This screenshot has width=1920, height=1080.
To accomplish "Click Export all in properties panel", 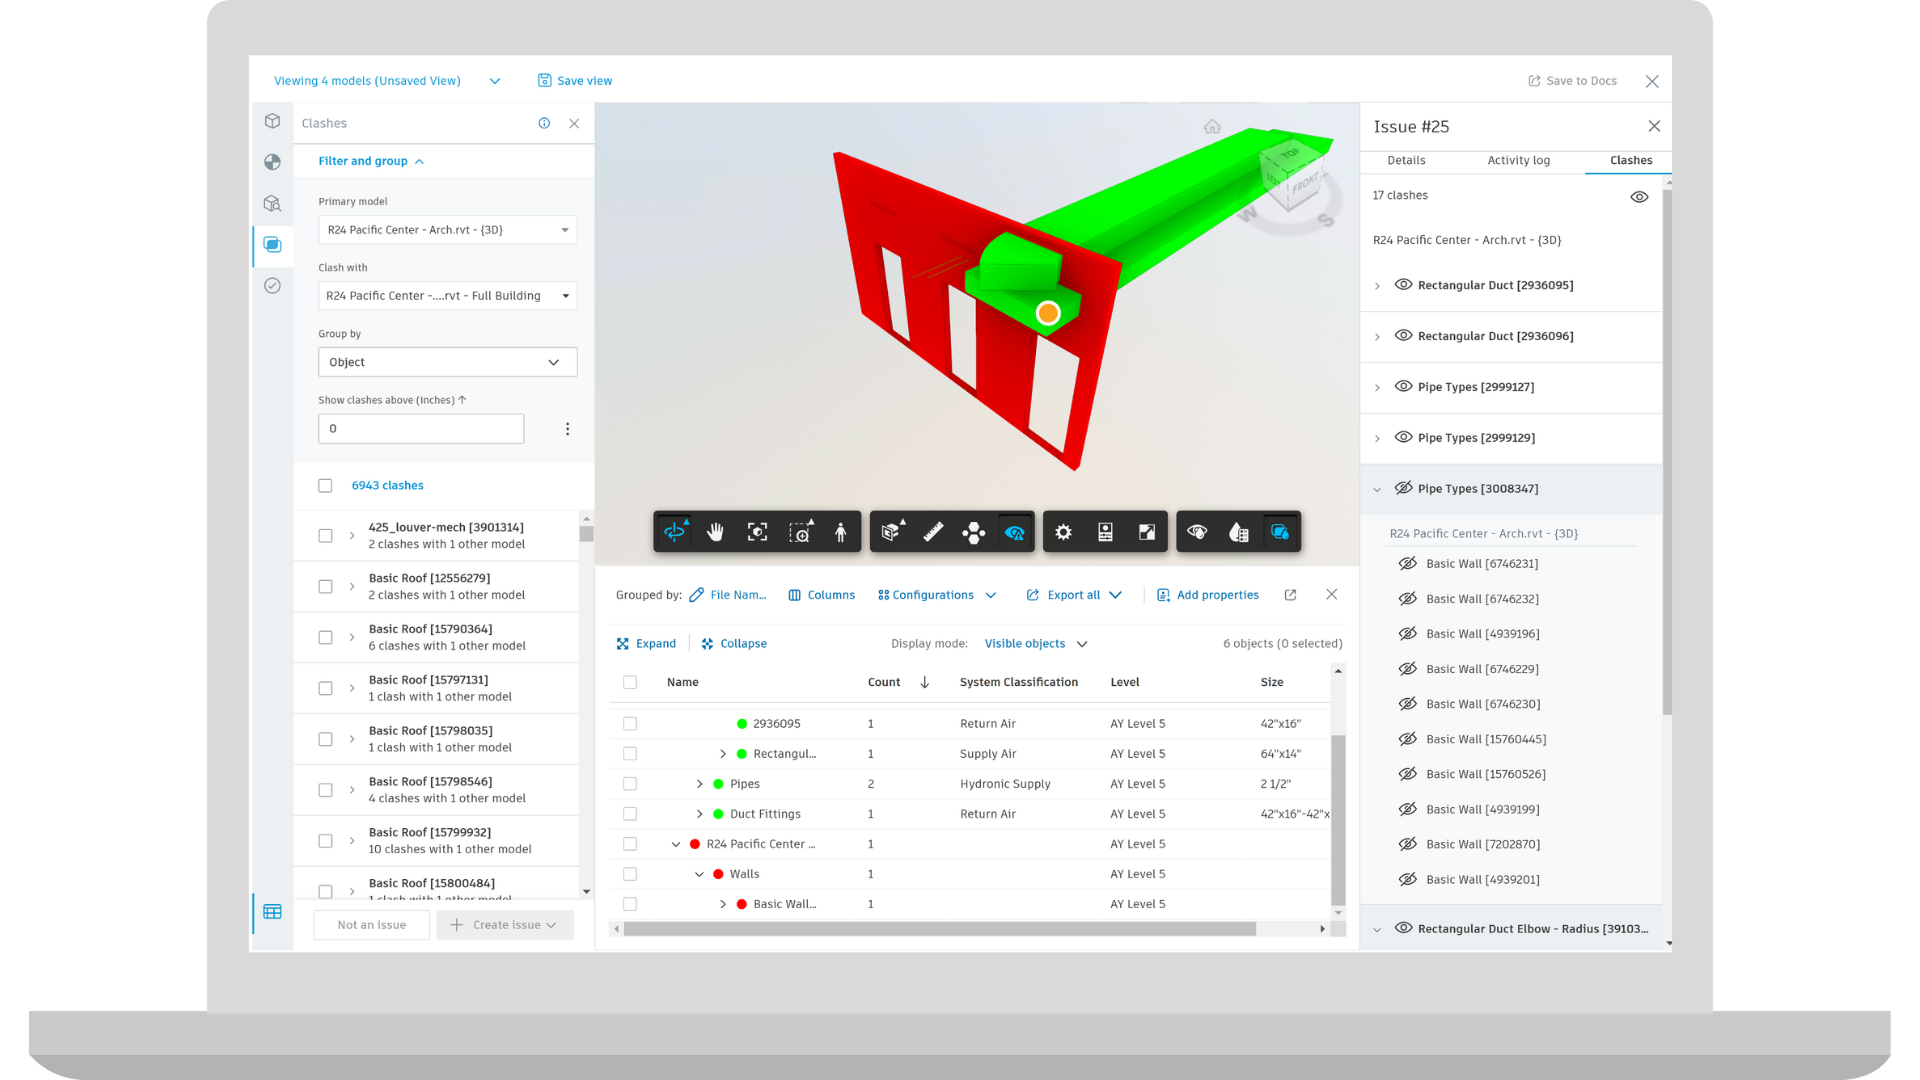I will 1073,595.
